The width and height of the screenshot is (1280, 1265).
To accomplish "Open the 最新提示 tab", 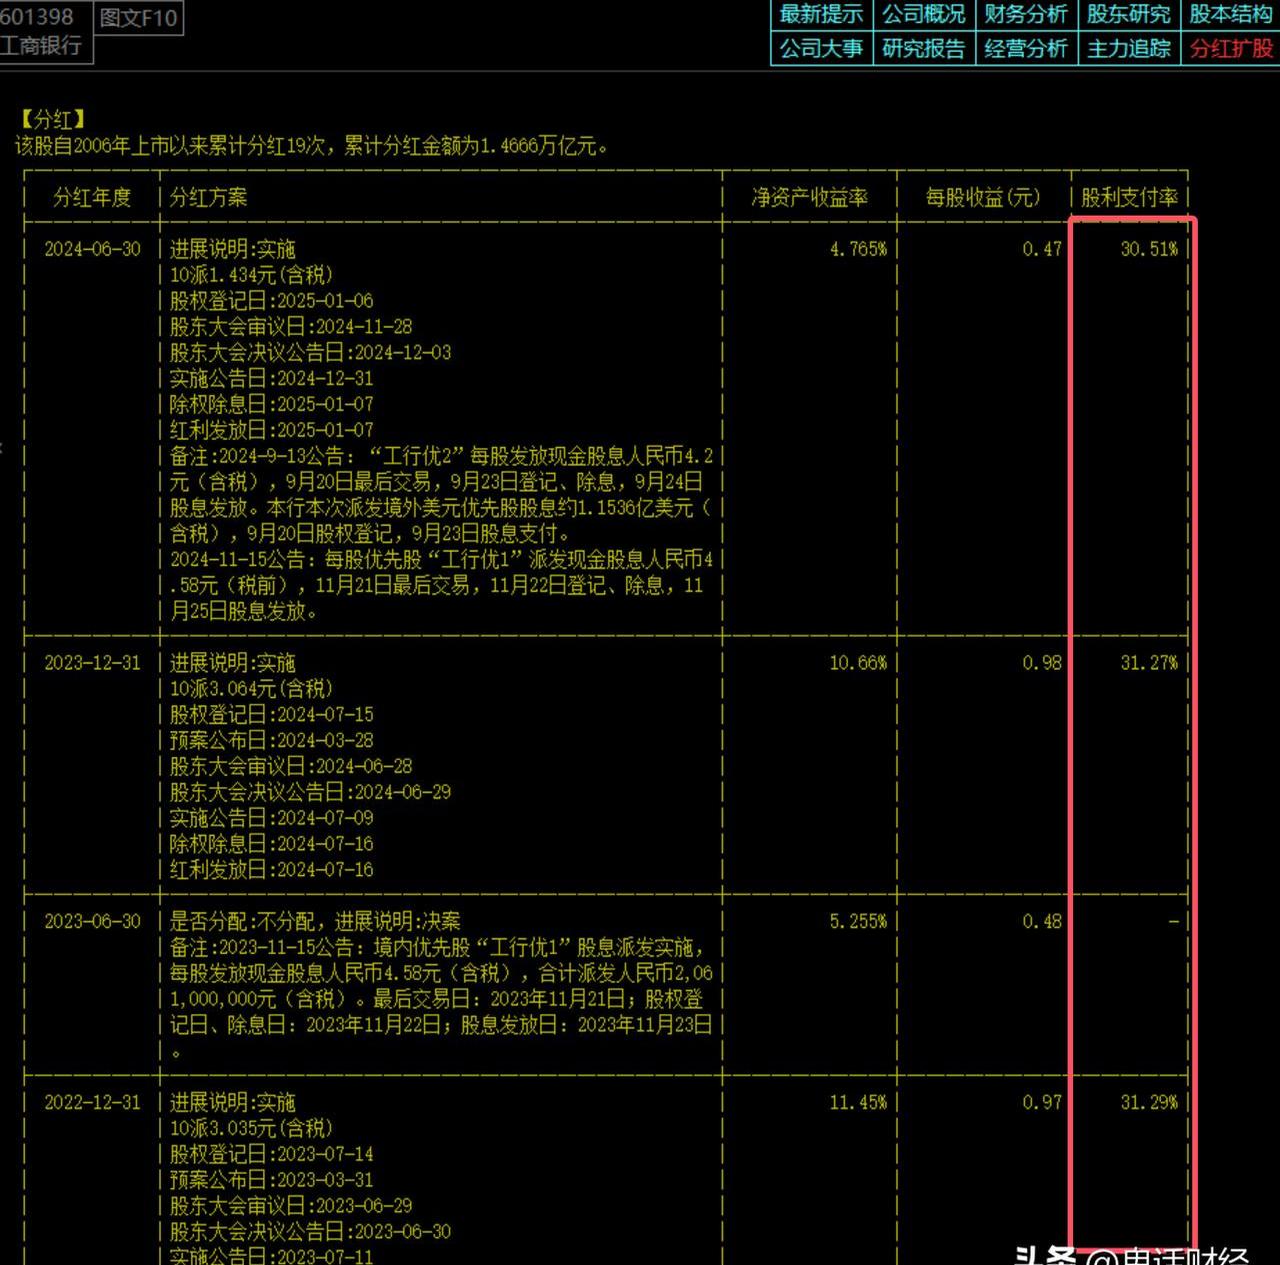I will 821,14.
